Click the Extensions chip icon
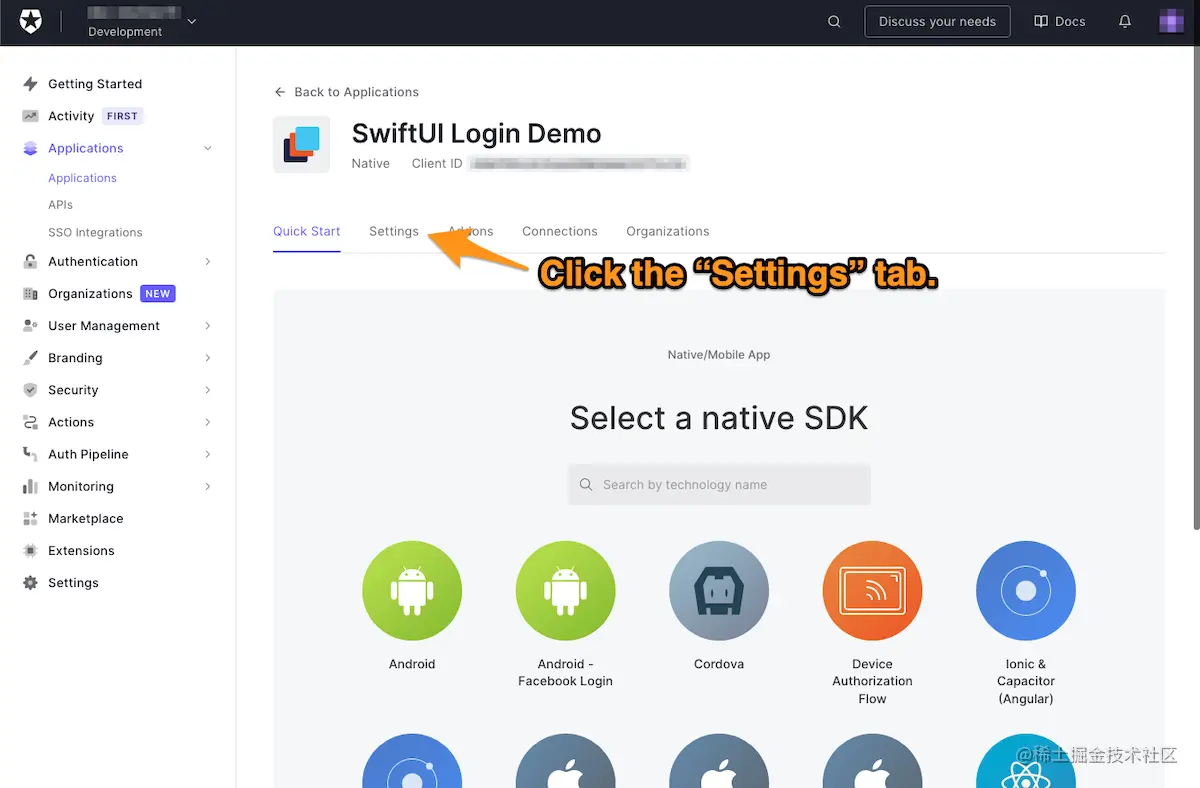This screenshot has width=1200, height=788. (x=30, y=551)
